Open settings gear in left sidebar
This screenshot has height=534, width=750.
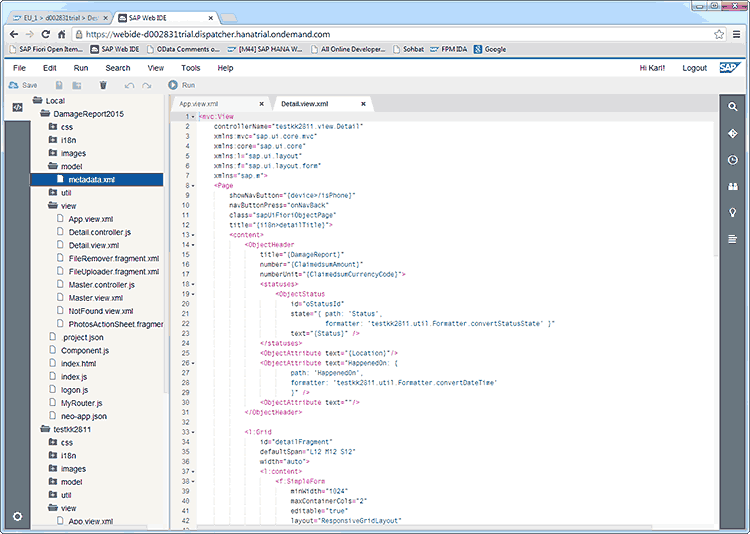coord(17,517)
